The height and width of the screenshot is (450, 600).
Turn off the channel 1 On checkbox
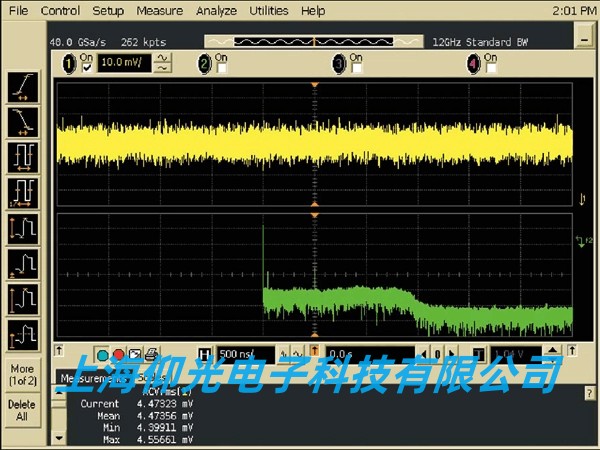tap(86, 68)
